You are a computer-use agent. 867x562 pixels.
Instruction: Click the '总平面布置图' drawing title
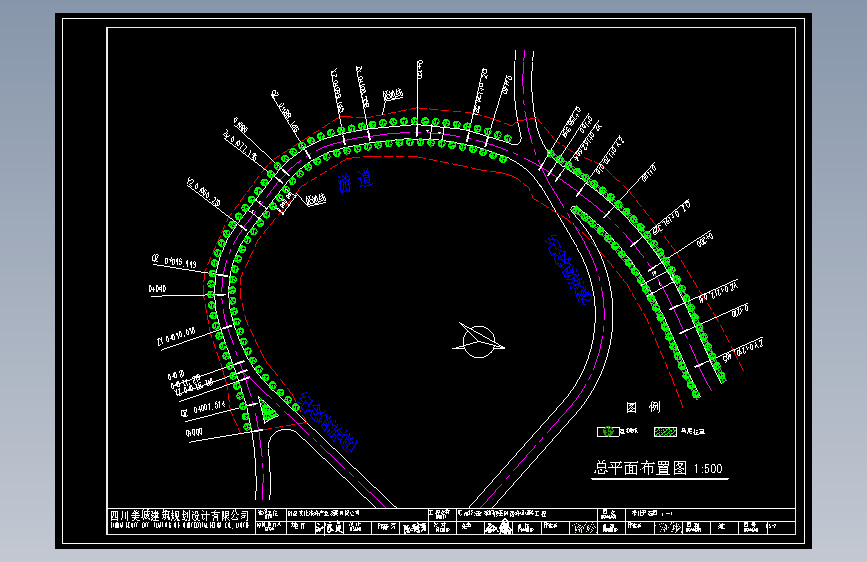click(x=640, y=468)
